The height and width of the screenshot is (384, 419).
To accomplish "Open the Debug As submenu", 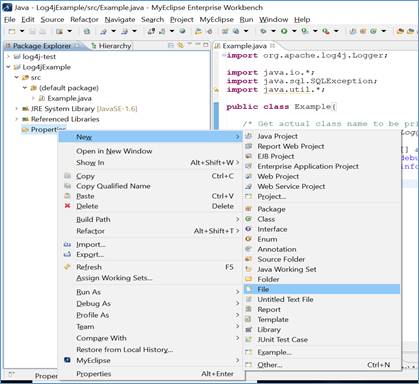I will click(x=152, y=304).
